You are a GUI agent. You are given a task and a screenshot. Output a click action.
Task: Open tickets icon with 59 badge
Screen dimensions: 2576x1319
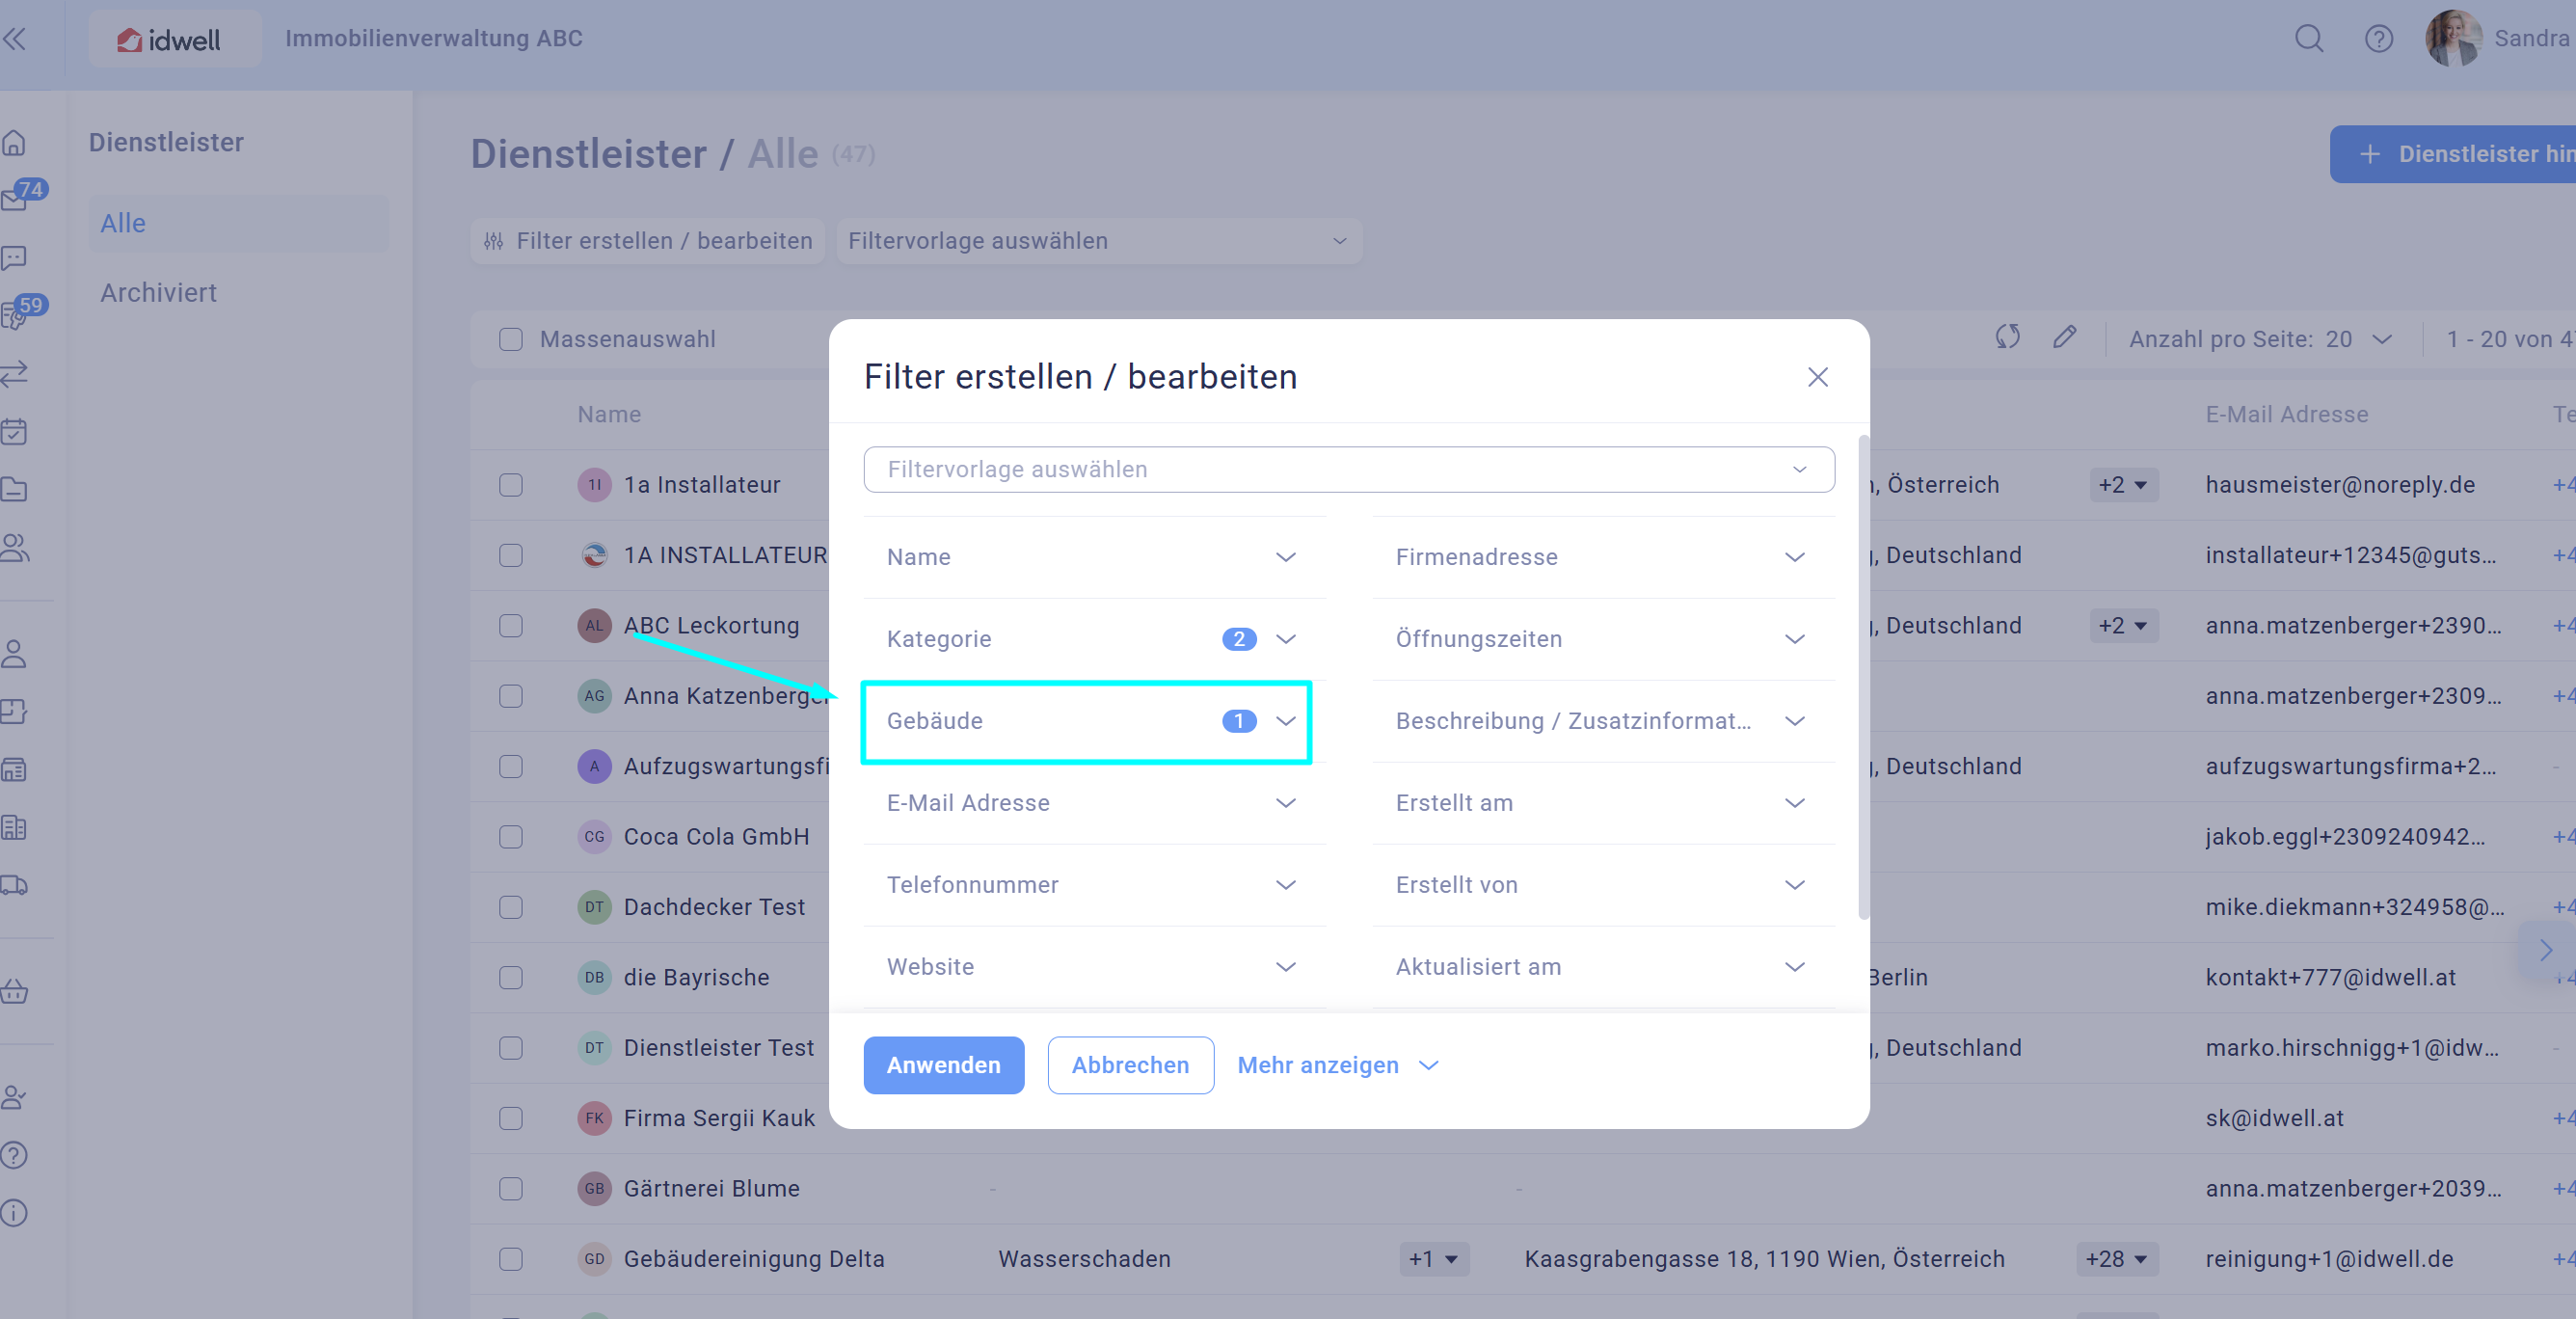[14, 316]
